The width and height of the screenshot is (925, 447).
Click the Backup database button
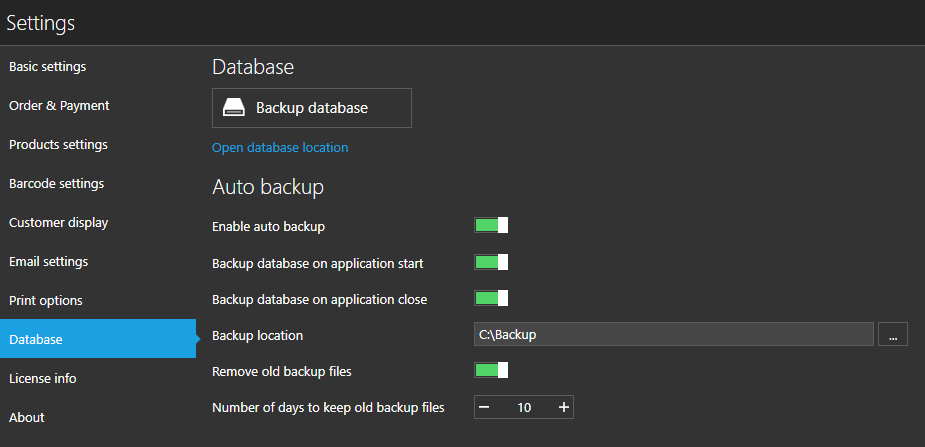[x=311, y=108]
